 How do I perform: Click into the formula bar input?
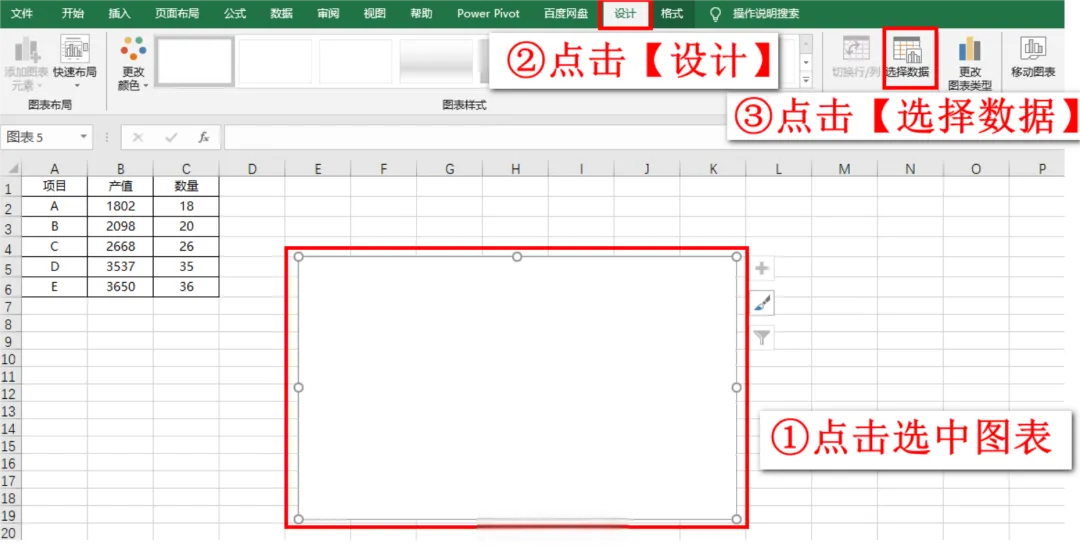tap(475, 137)
